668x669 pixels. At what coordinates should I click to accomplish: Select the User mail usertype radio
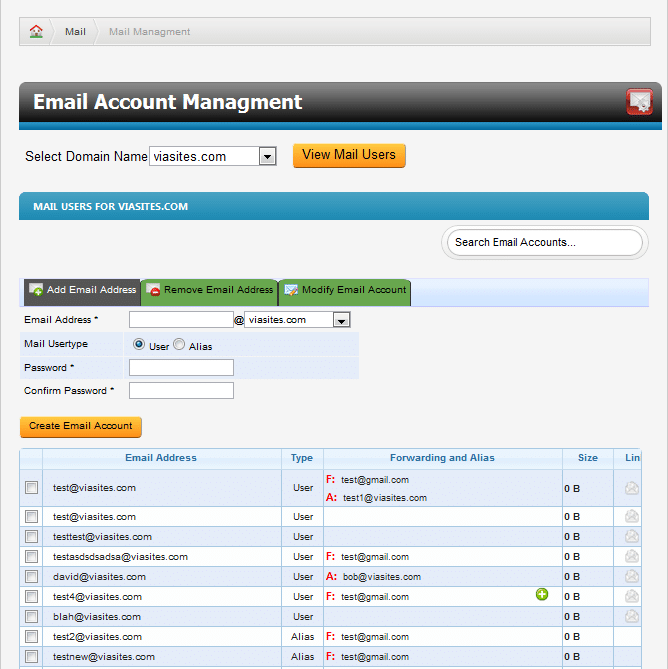coord(139,345)
